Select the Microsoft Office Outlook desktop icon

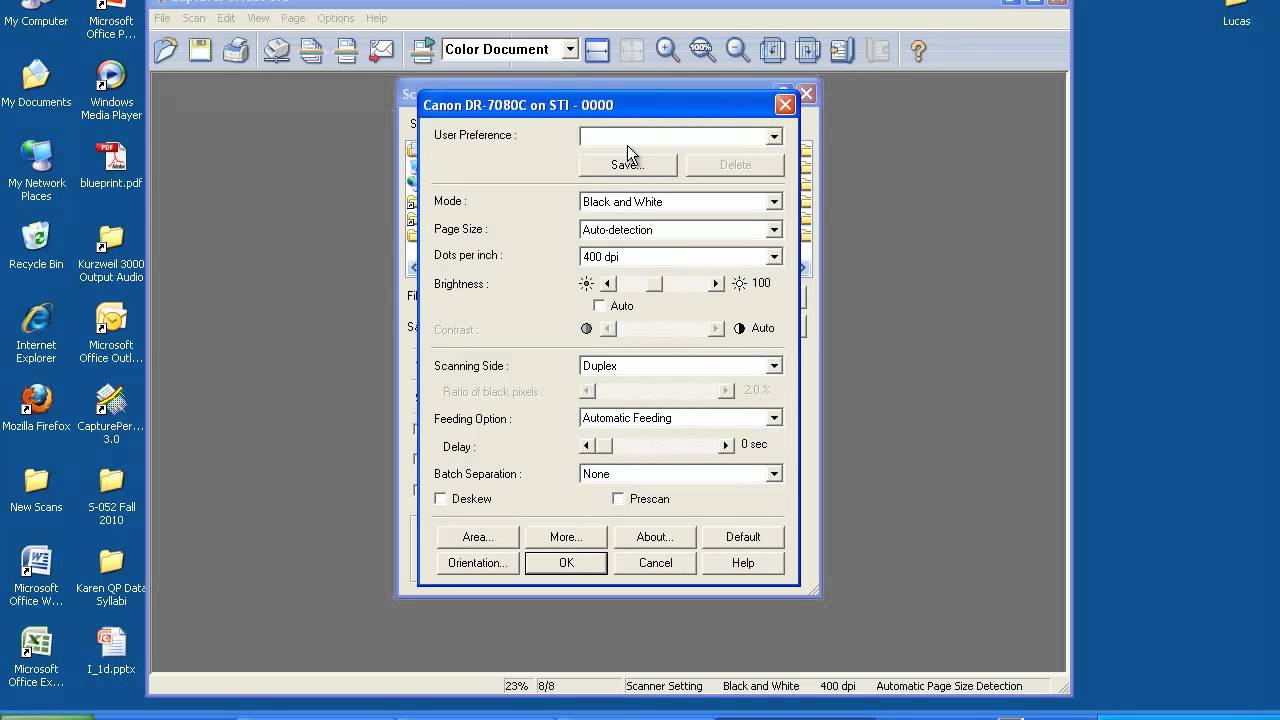111,333
